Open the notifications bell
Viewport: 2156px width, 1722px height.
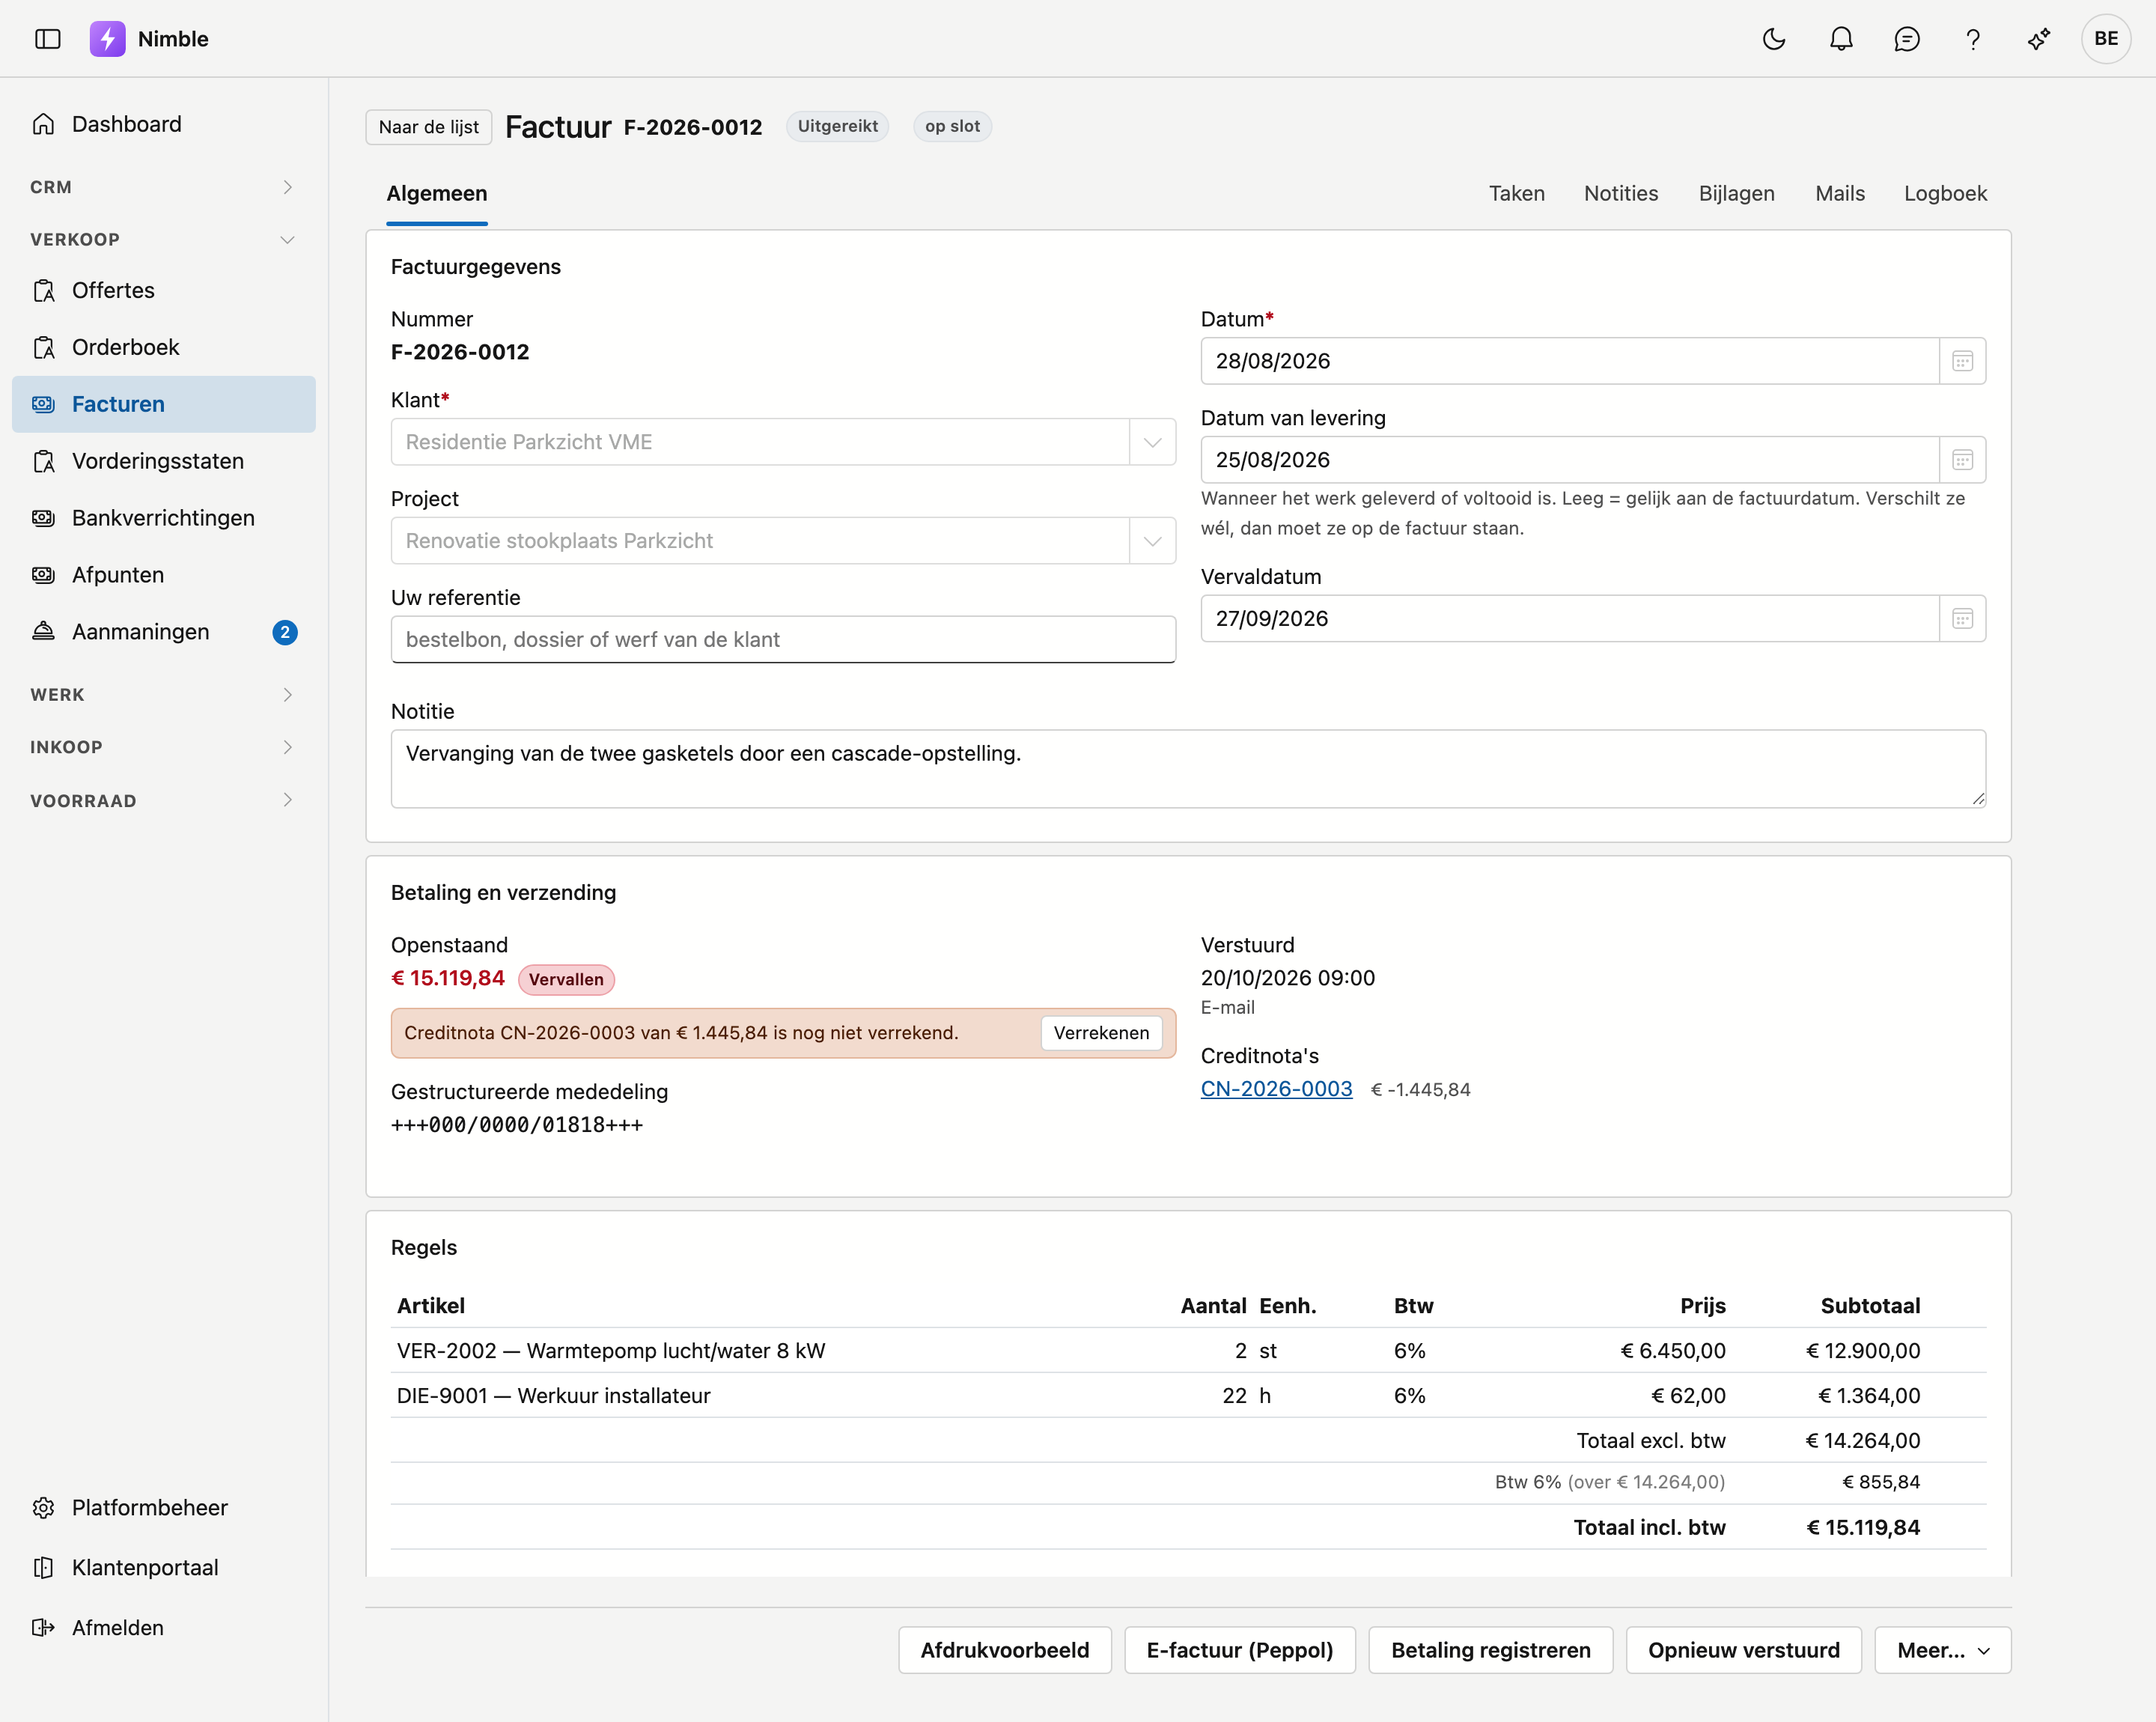tap(1841, 39)
